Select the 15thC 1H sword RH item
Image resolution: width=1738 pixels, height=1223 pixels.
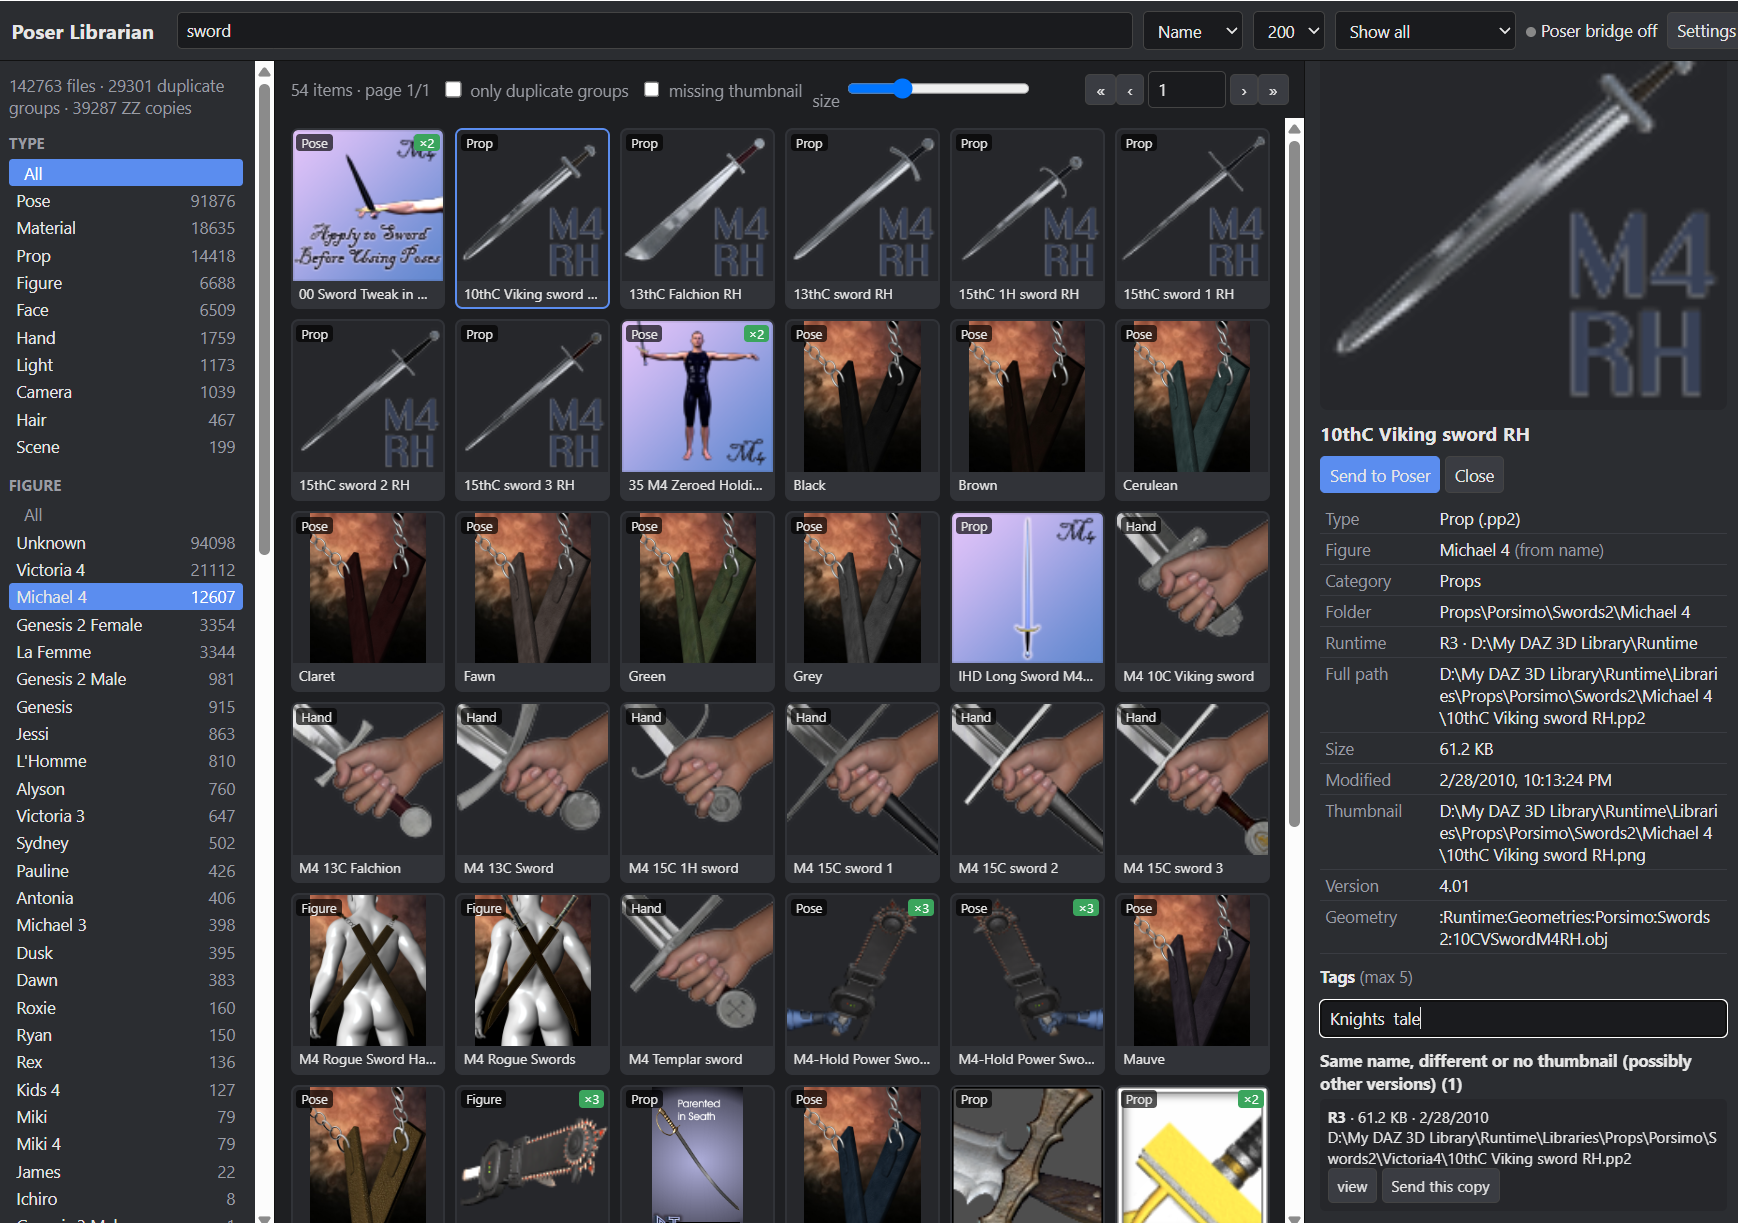pyautogui.click(x=1027, y=218)
